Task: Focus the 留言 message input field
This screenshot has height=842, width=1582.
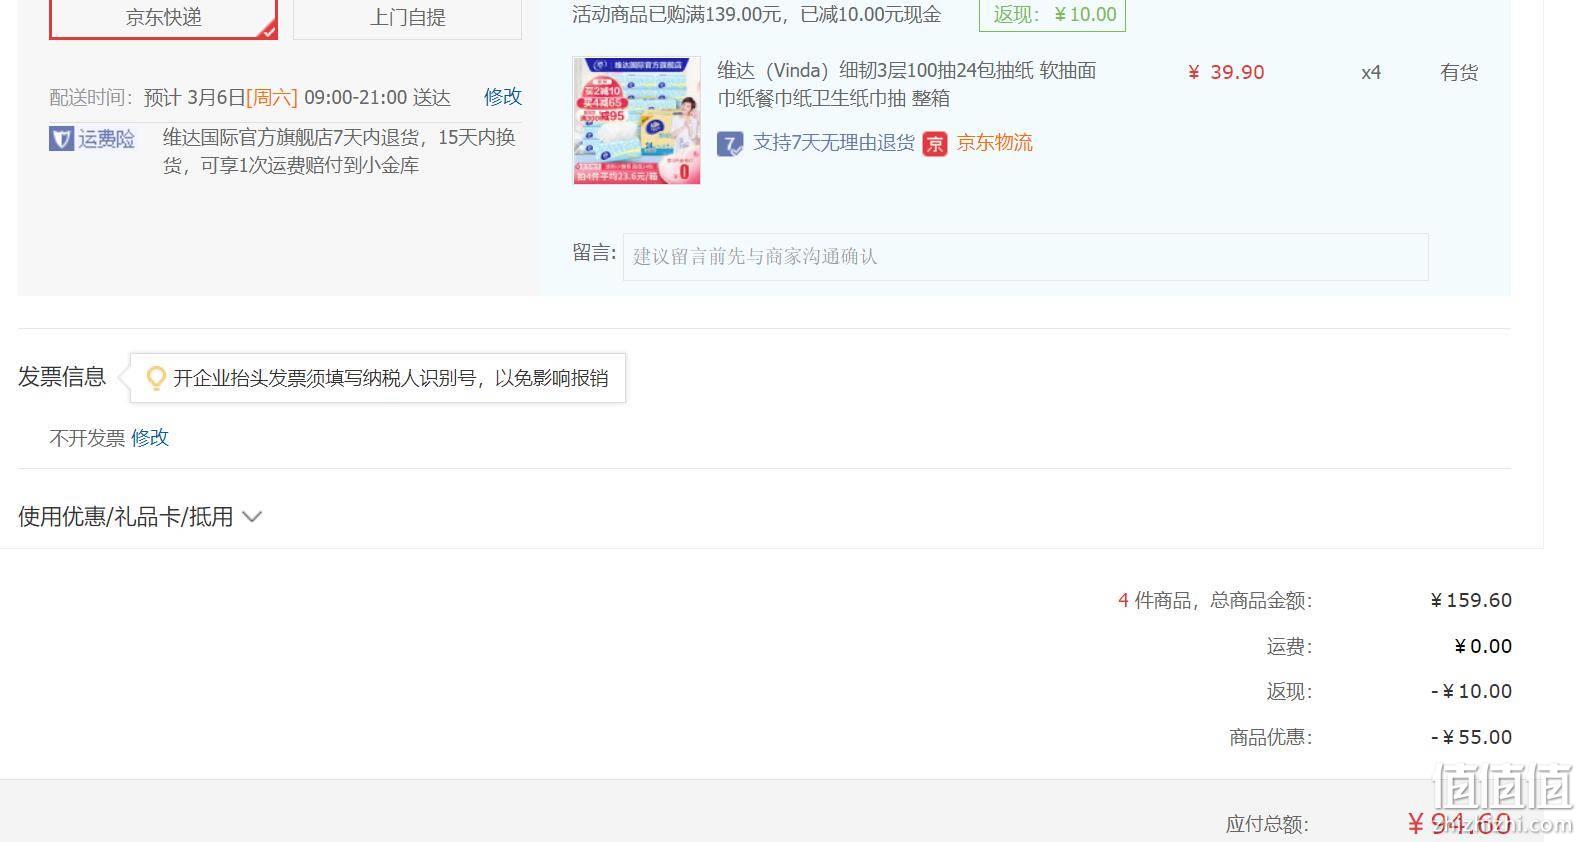Action: coord(1025,257)
